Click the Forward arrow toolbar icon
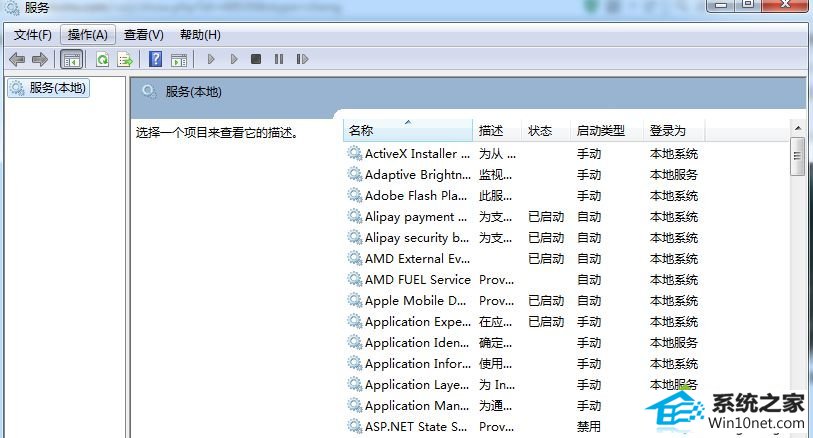The image size is (813, 438). (x=40, y=59)
